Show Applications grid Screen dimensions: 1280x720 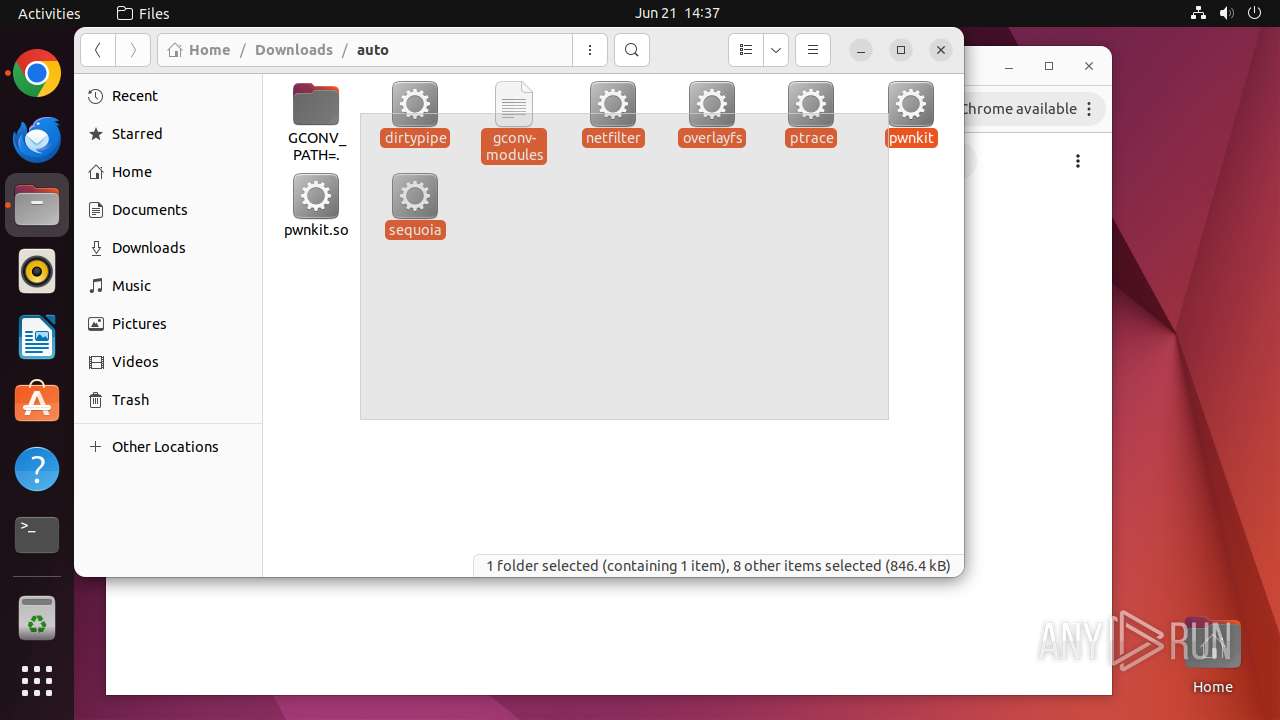point(37,681)
